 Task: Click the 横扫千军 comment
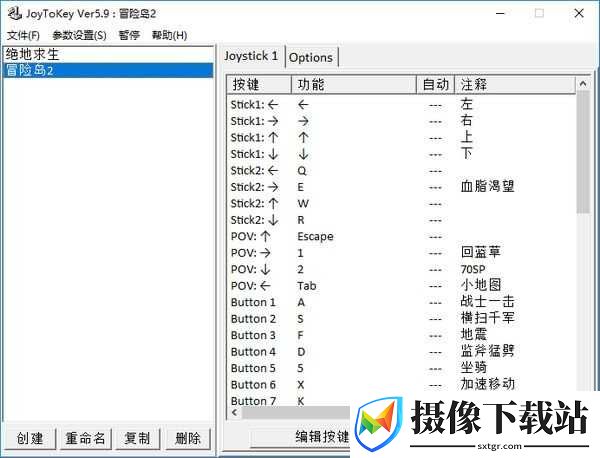pos(488,318)
